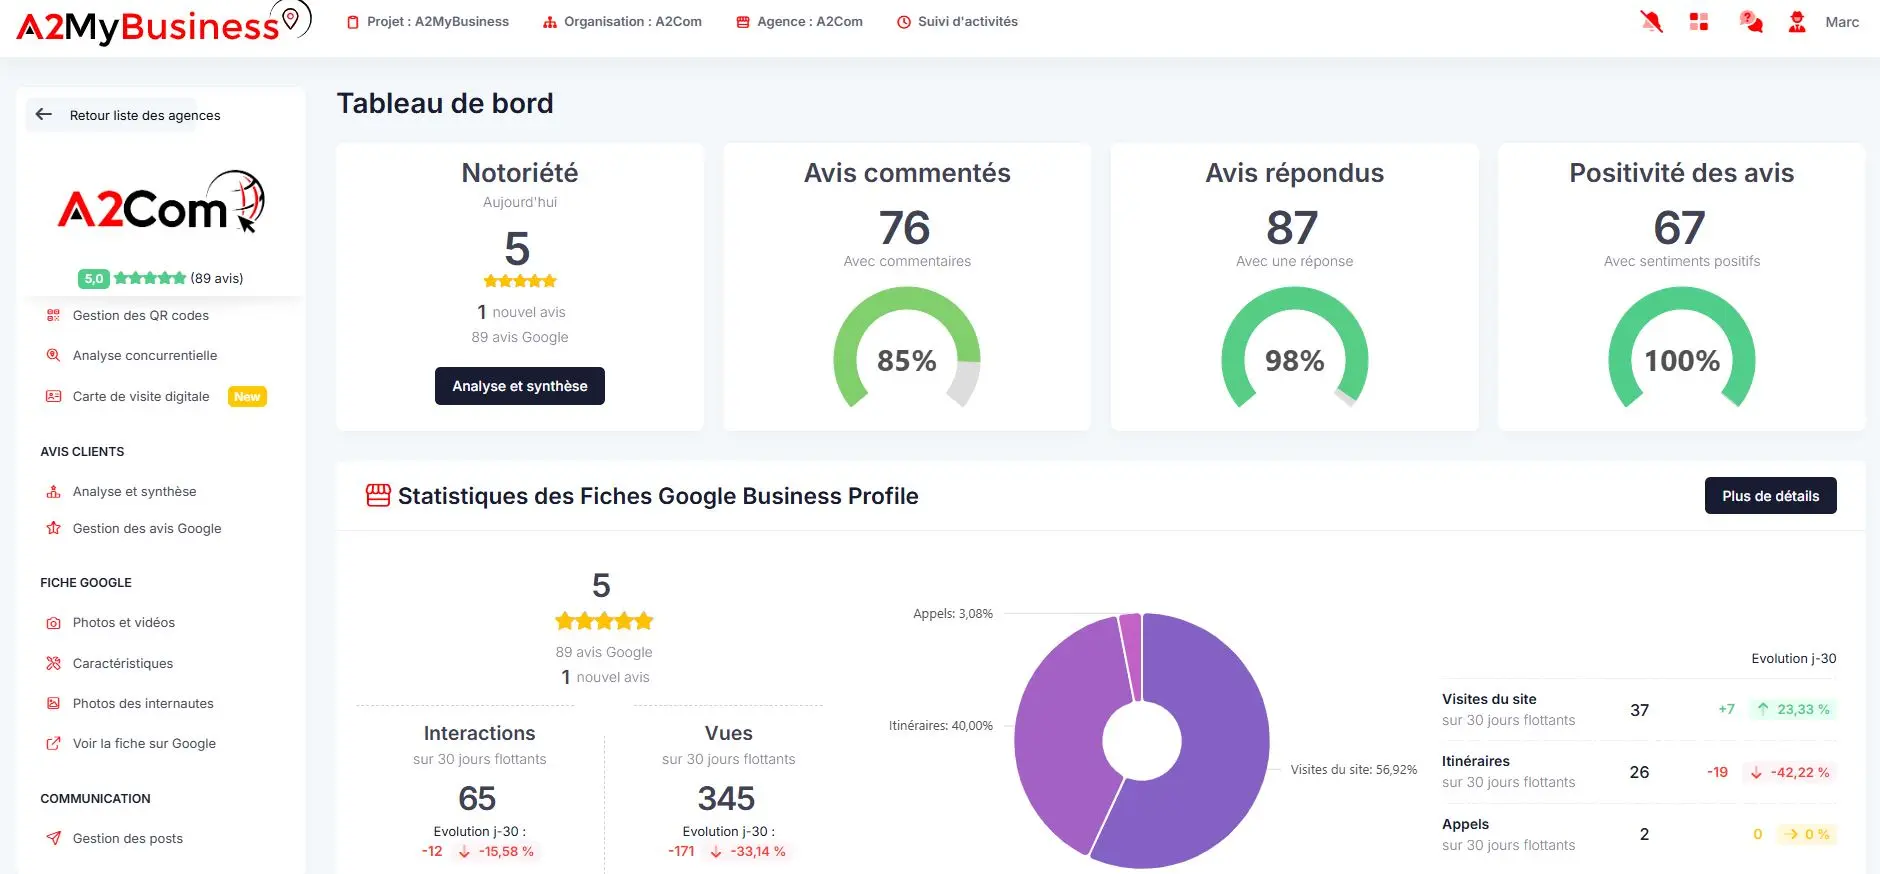The height and width of the screenshot is (874, 1880).
Task: Click the 'Appels: 3,08%' chart label
Action: [953, 613]
